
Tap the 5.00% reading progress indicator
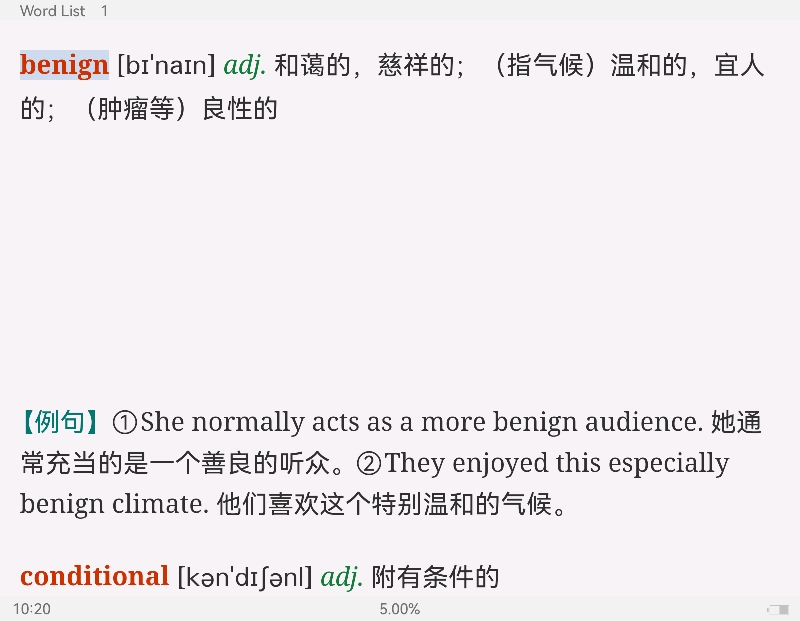coord(399,609)
